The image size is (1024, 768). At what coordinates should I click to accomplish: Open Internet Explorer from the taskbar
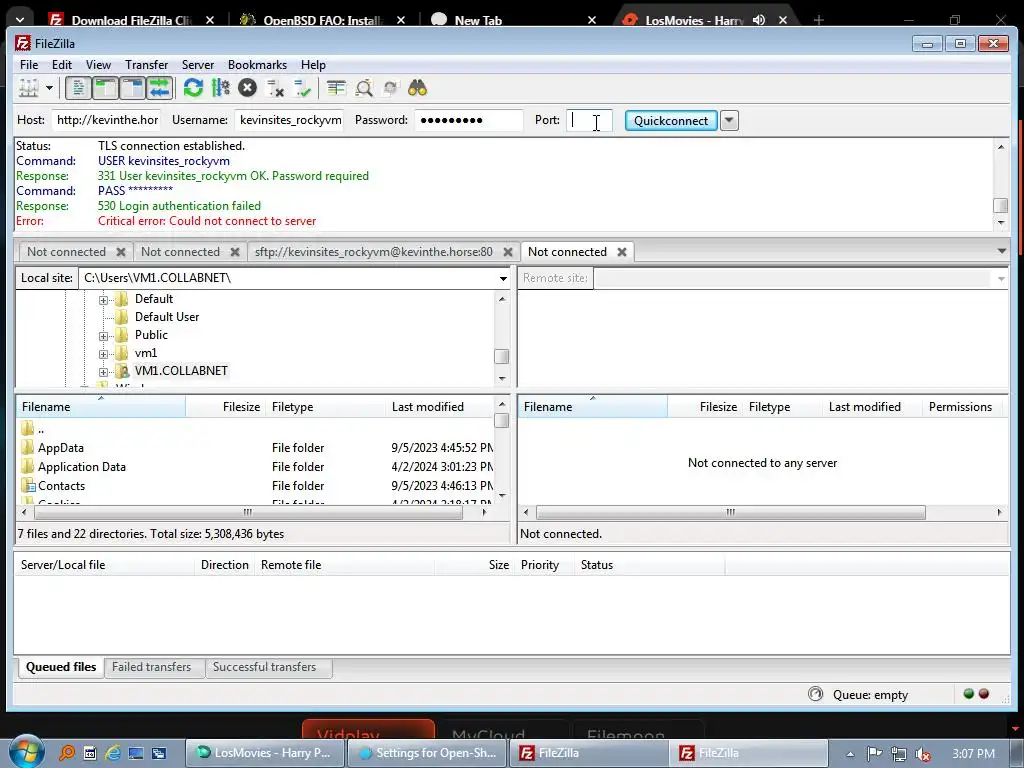coord(112,753)
